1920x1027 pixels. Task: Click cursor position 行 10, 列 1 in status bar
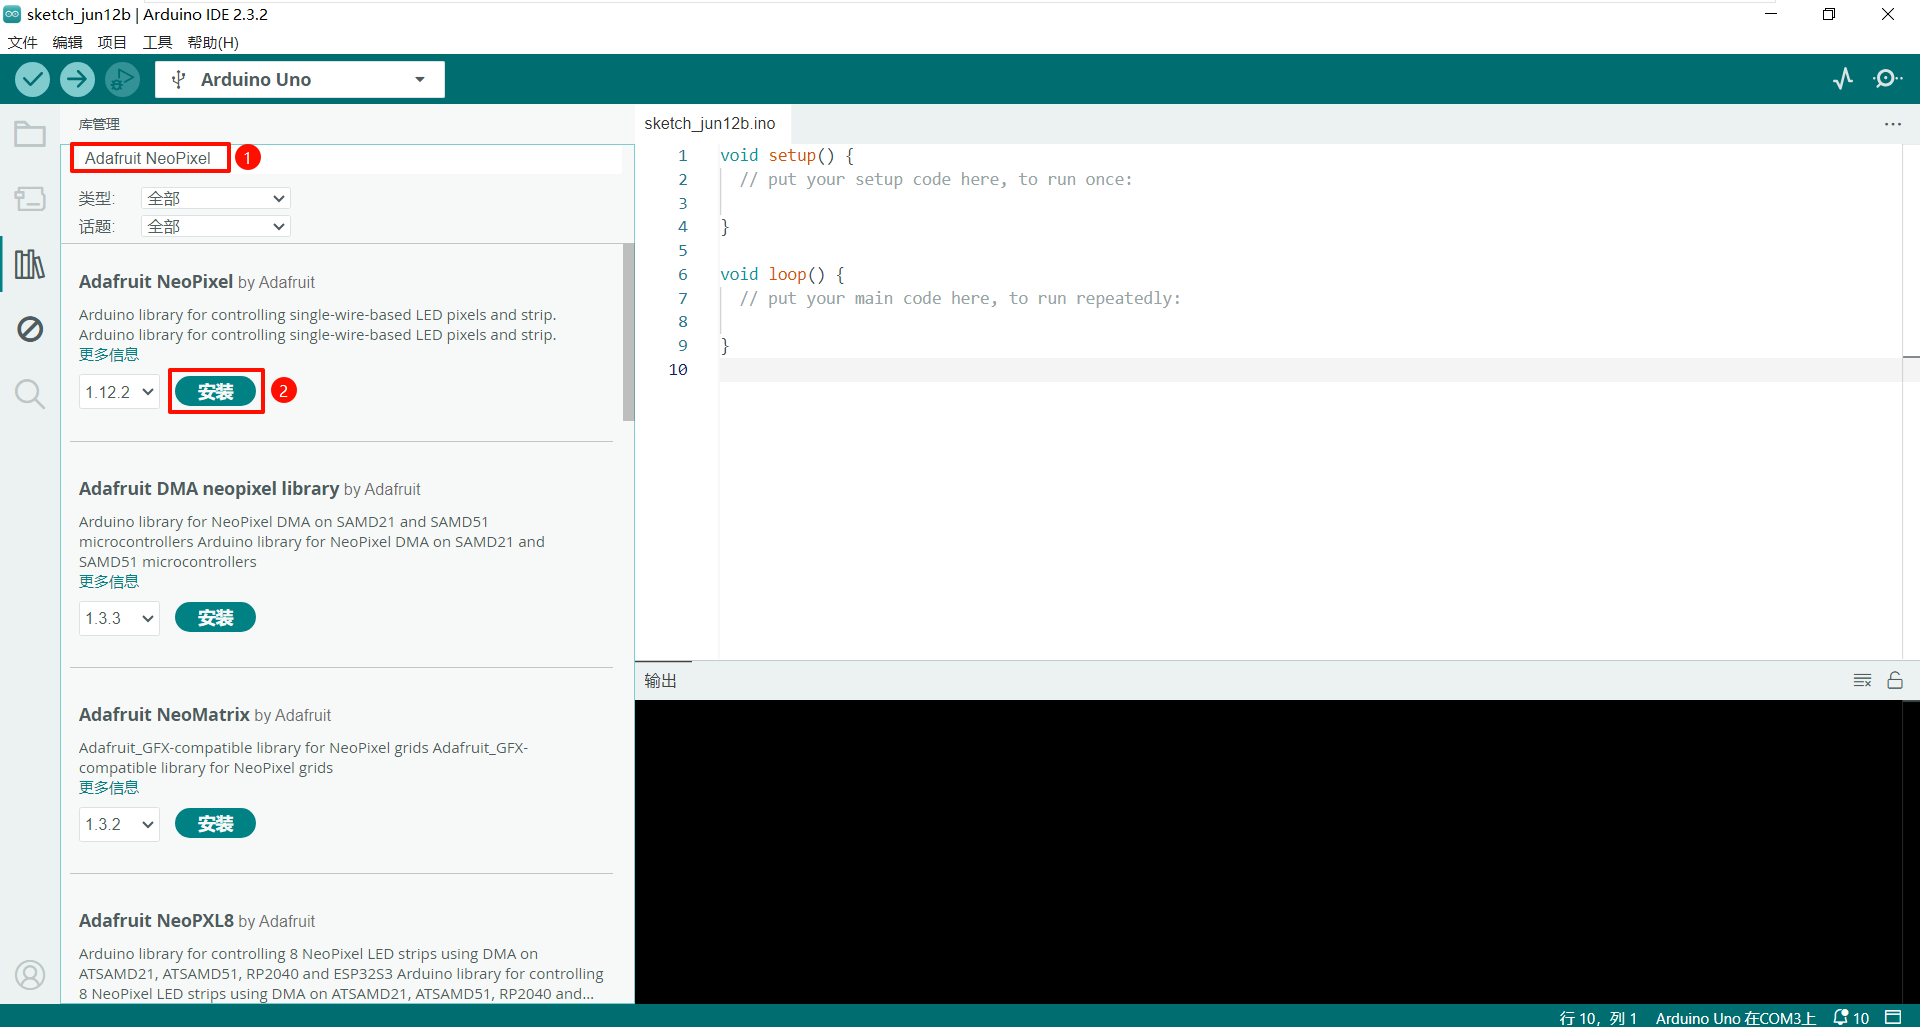[x=1598, y=1018]
